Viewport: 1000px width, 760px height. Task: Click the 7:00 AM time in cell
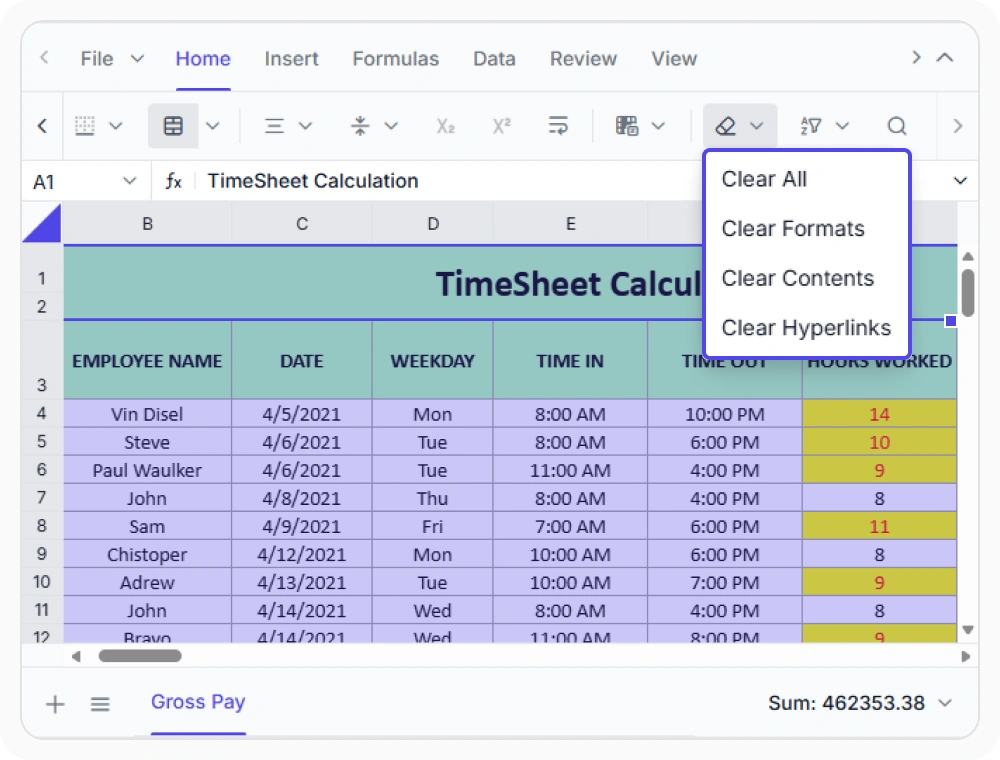(x=570, y=526)
